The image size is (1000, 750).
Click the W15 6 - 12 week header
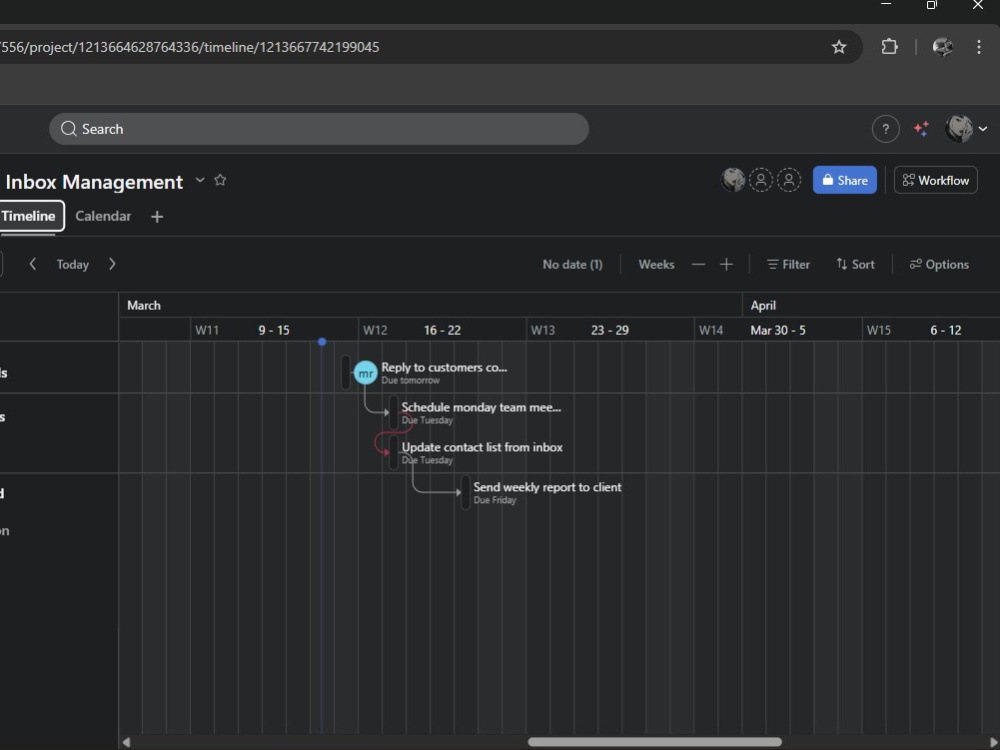[931, 330]
